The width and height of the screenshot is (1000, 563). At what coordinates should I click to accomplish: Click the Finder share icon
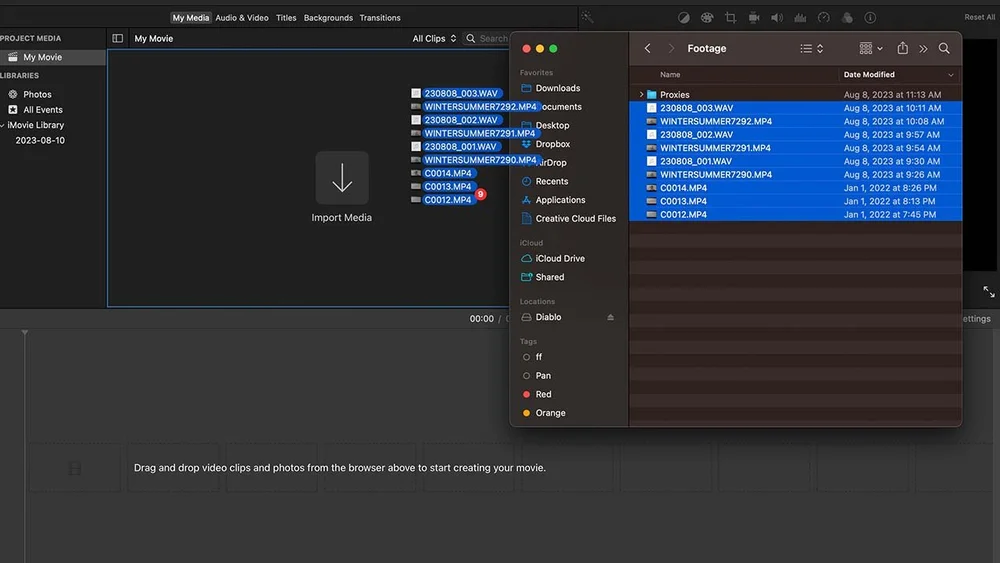pyautogui.click(x=902, y=48)
